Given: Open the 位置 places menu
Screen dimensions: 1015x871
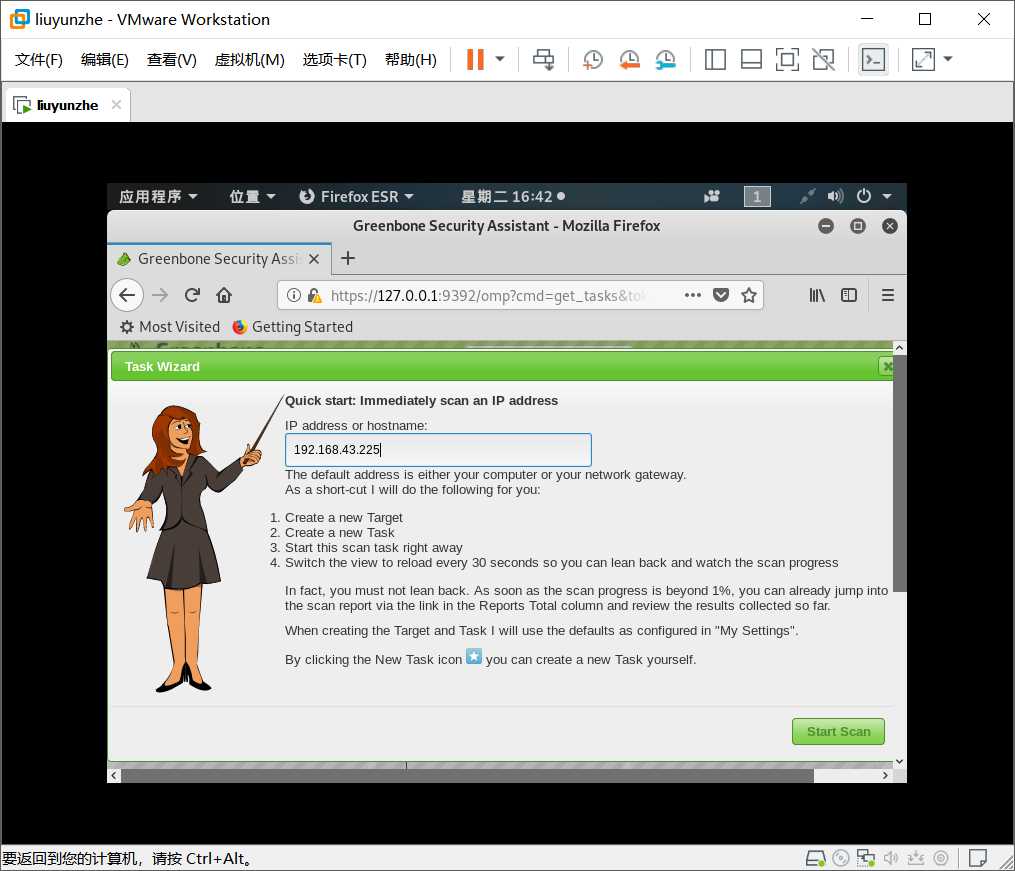Looking at the screenshot, I should [252, 197].
